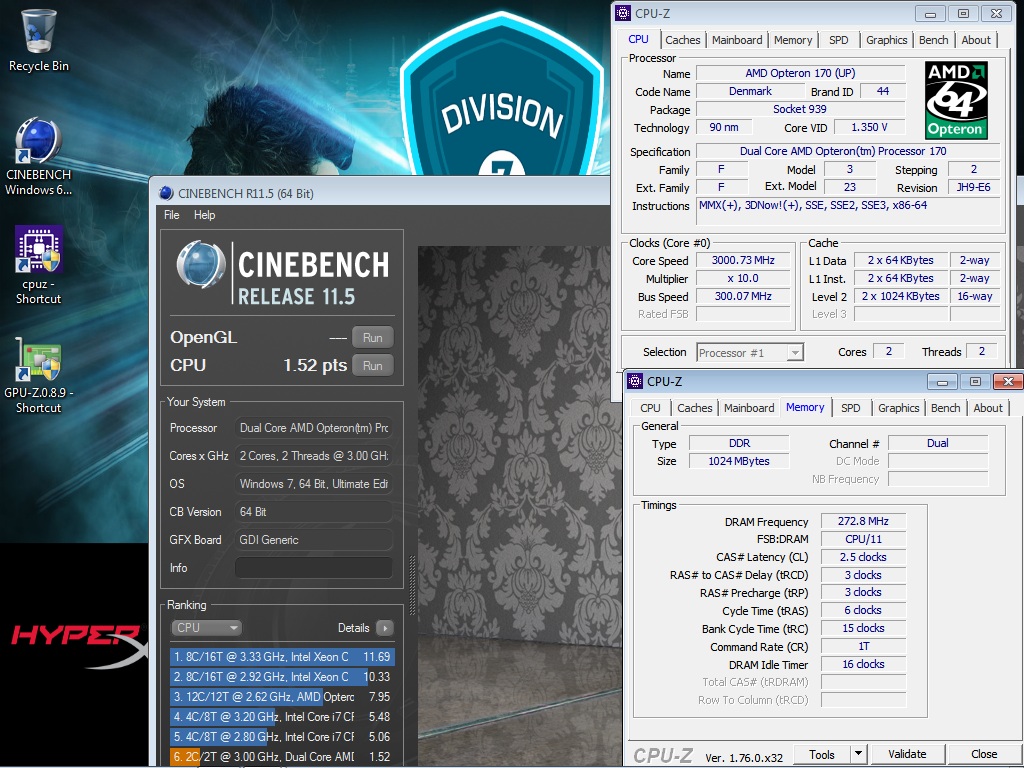
Task: Open the Processor #1 selection dropdown
Action: [x=750, y=353]
